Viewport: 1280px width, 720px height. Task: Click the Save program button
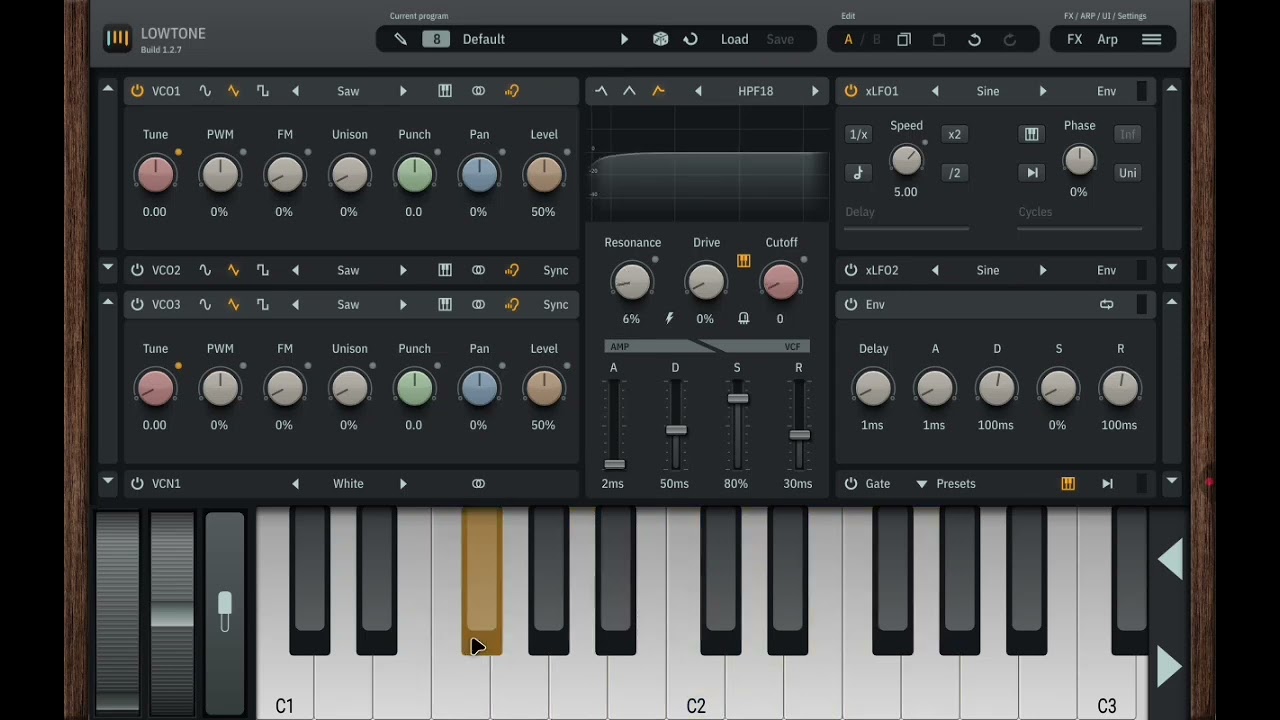780,39
